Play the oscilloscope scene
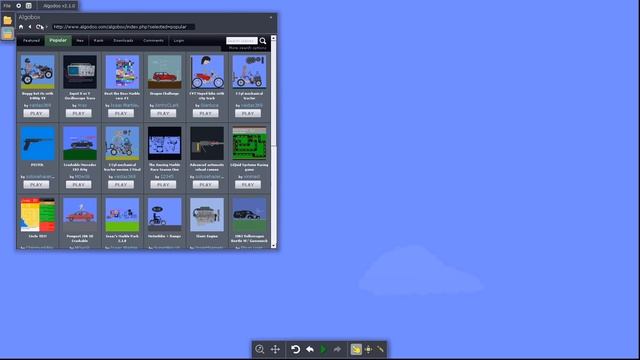The image size is (640, 360). point(79,113)
